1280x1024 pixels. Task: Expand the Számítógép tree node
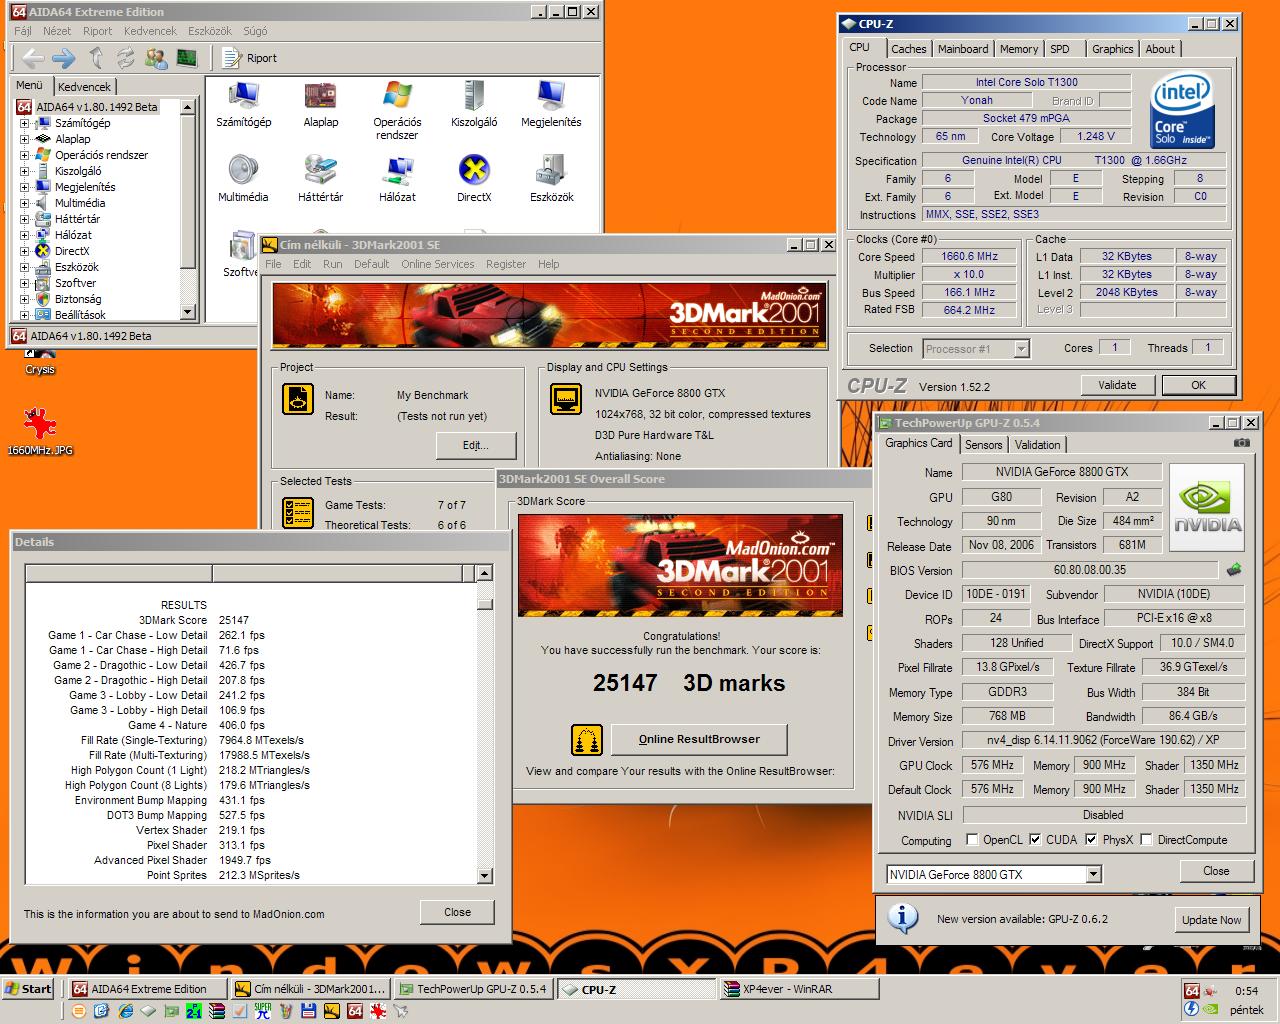click(x=24, y=123)
